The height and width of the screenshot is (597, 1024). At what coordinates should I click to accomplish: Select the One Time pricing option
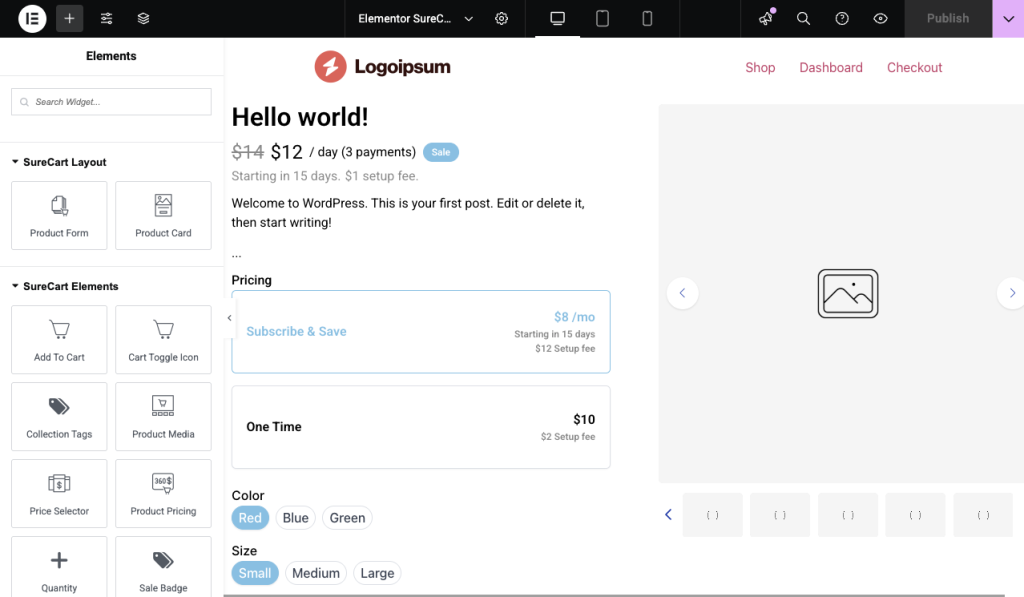pyautogui.click(x=420, y=427)
